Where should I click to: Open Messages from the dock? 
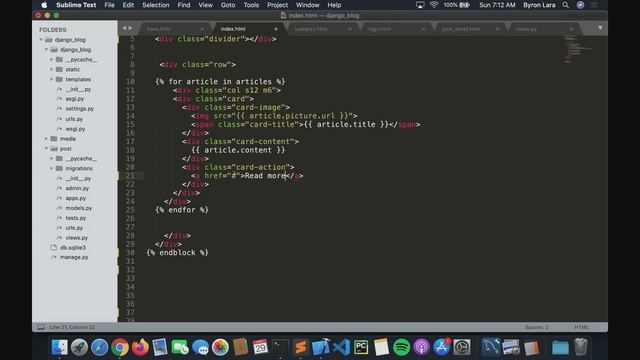[x=200, y=347]
